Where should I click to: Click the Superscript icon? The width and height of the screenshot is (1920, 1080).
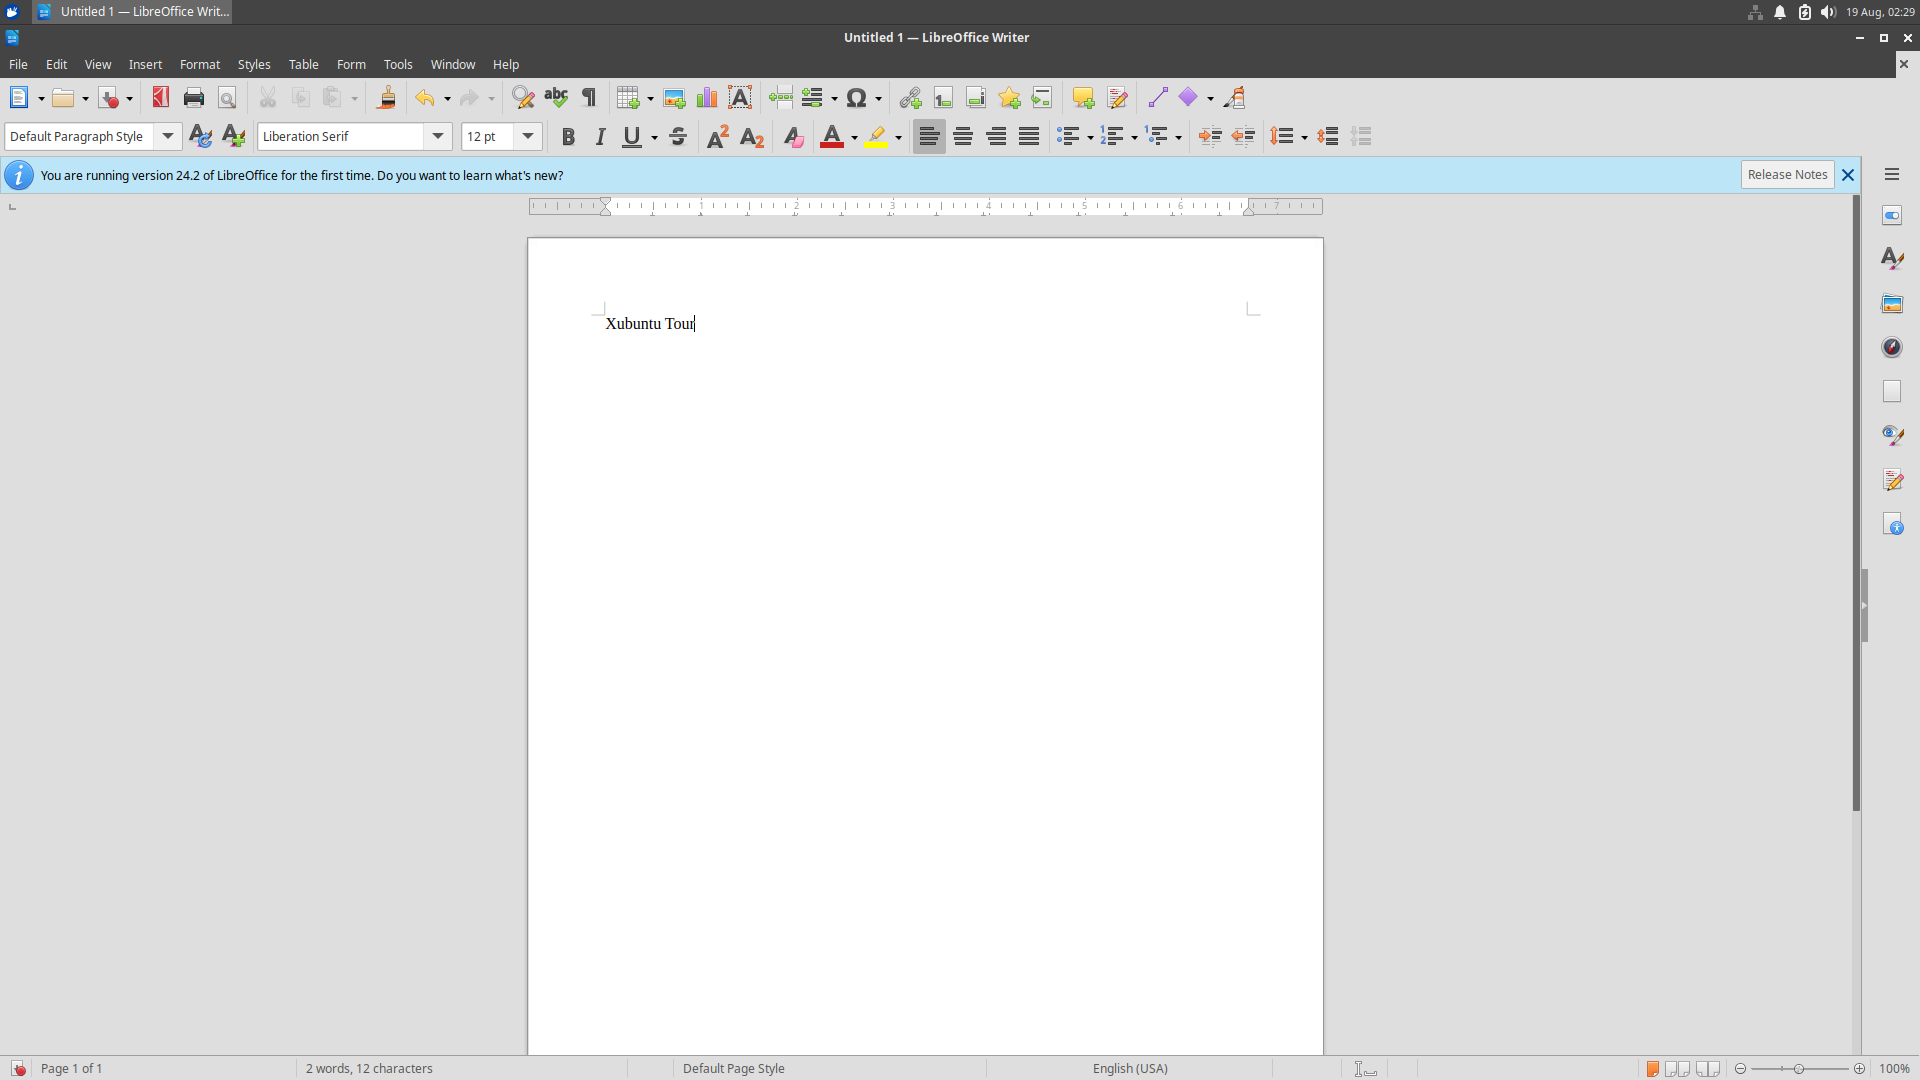click(x=718, y=137)
